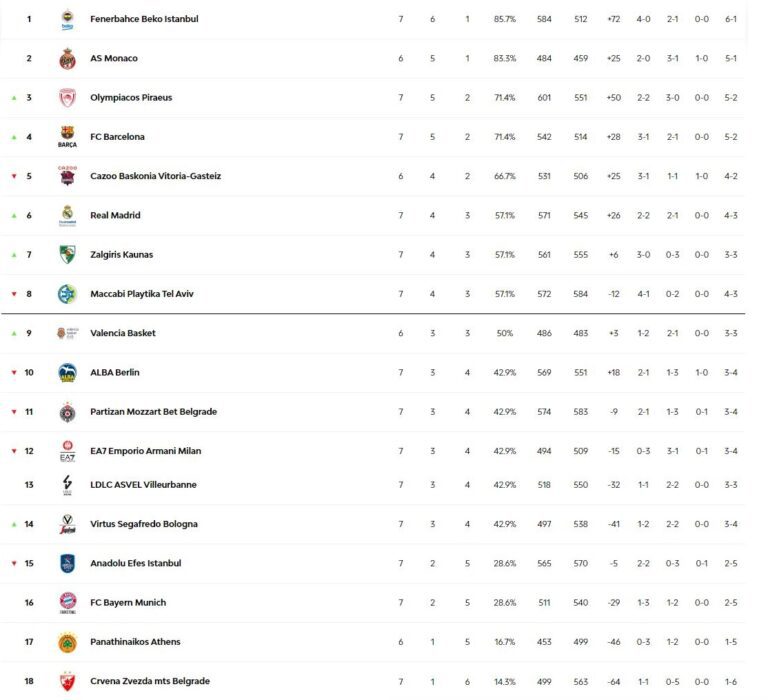The height and width of the screenshot is (700, 768).
Task: Click the Crvena Zvezda red logo
Action: [67, 681]
